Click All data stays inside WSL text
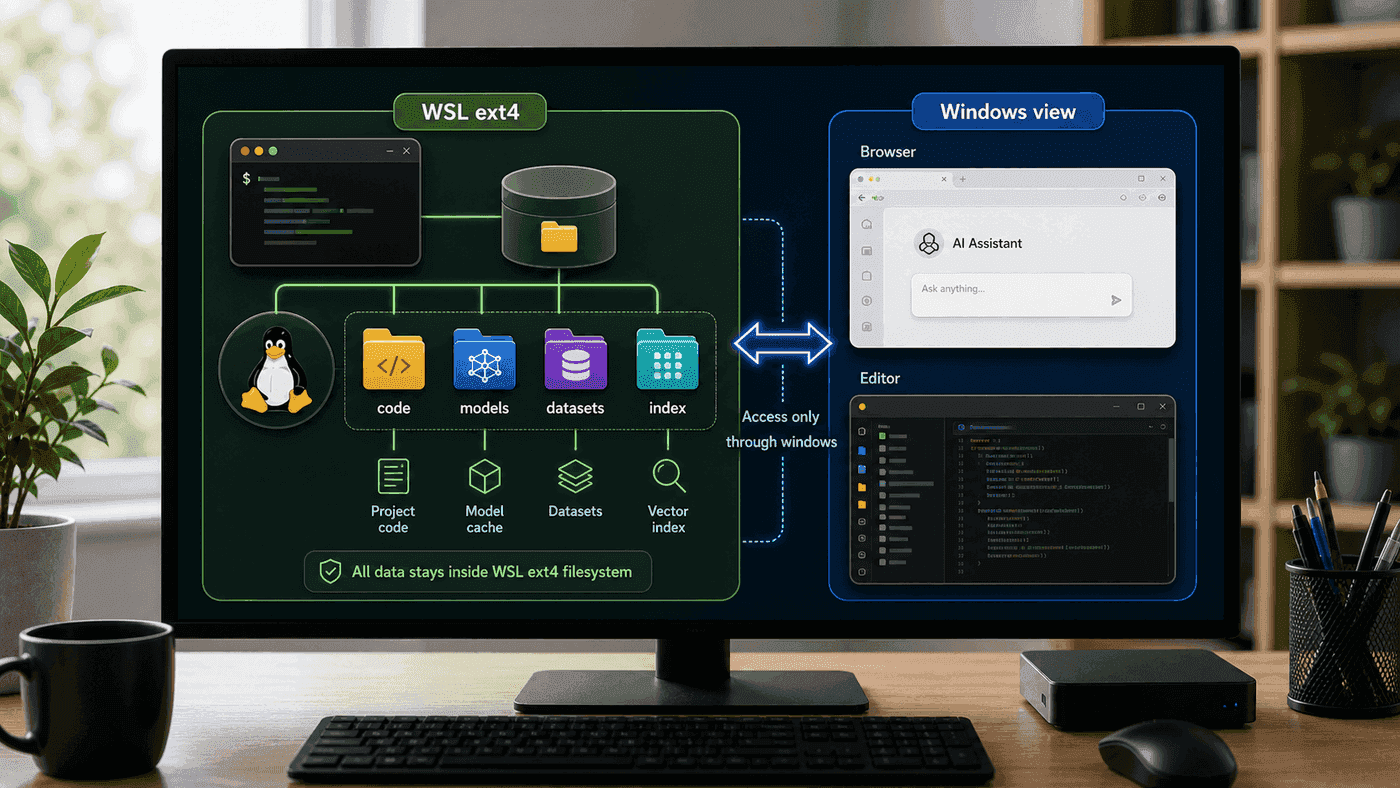The height and width of the screenshot is (788, 1400). [x=492, y=572]
